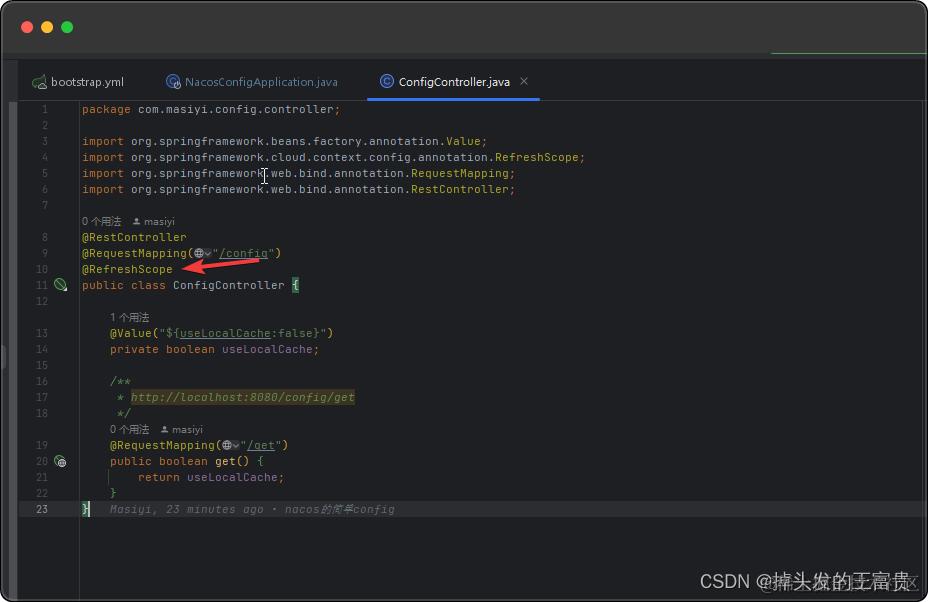Close the ConfigController.java tab
This screenshot has height=602, width=928.
(x=524, y=81)
